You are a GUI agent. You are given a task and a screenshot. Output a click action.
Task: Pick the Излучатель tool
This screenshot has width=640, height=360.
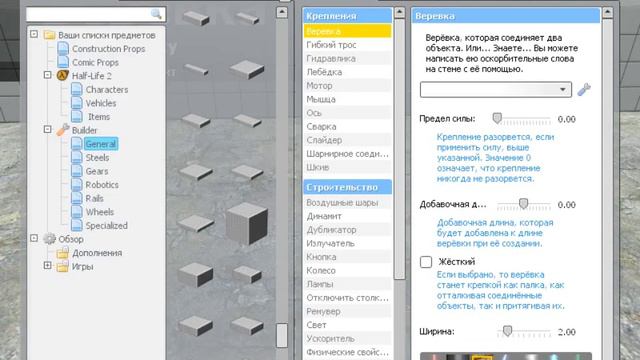click(347, 243)
